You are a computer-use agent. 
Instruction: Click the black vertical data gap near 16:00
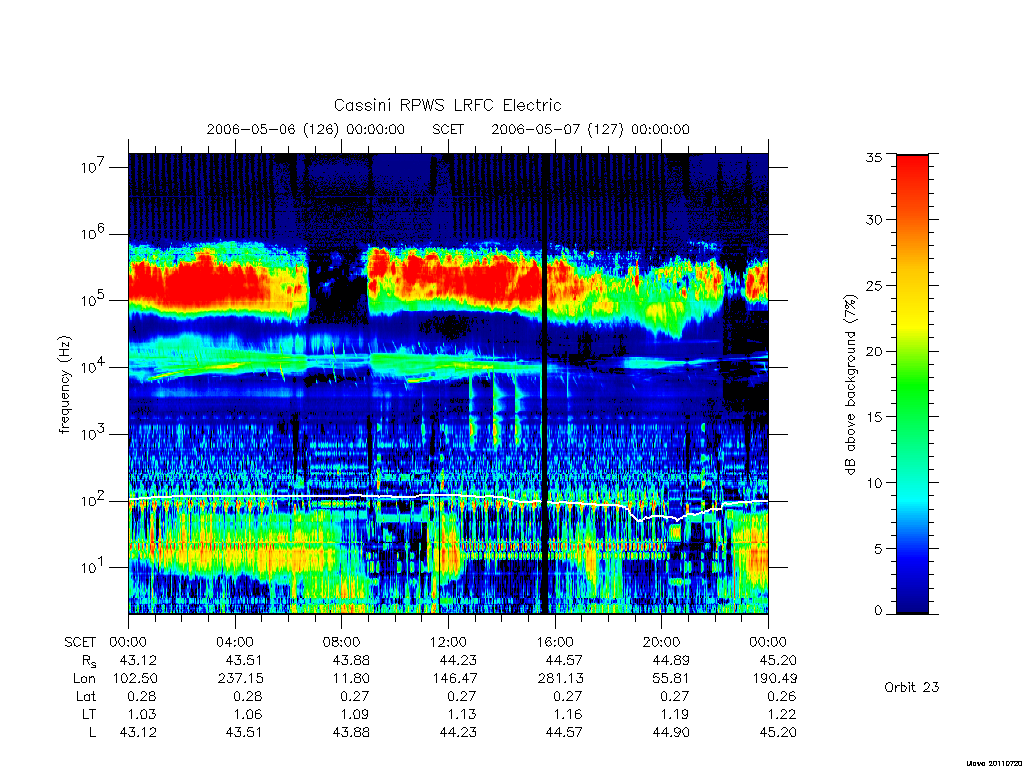click(545, 384)
